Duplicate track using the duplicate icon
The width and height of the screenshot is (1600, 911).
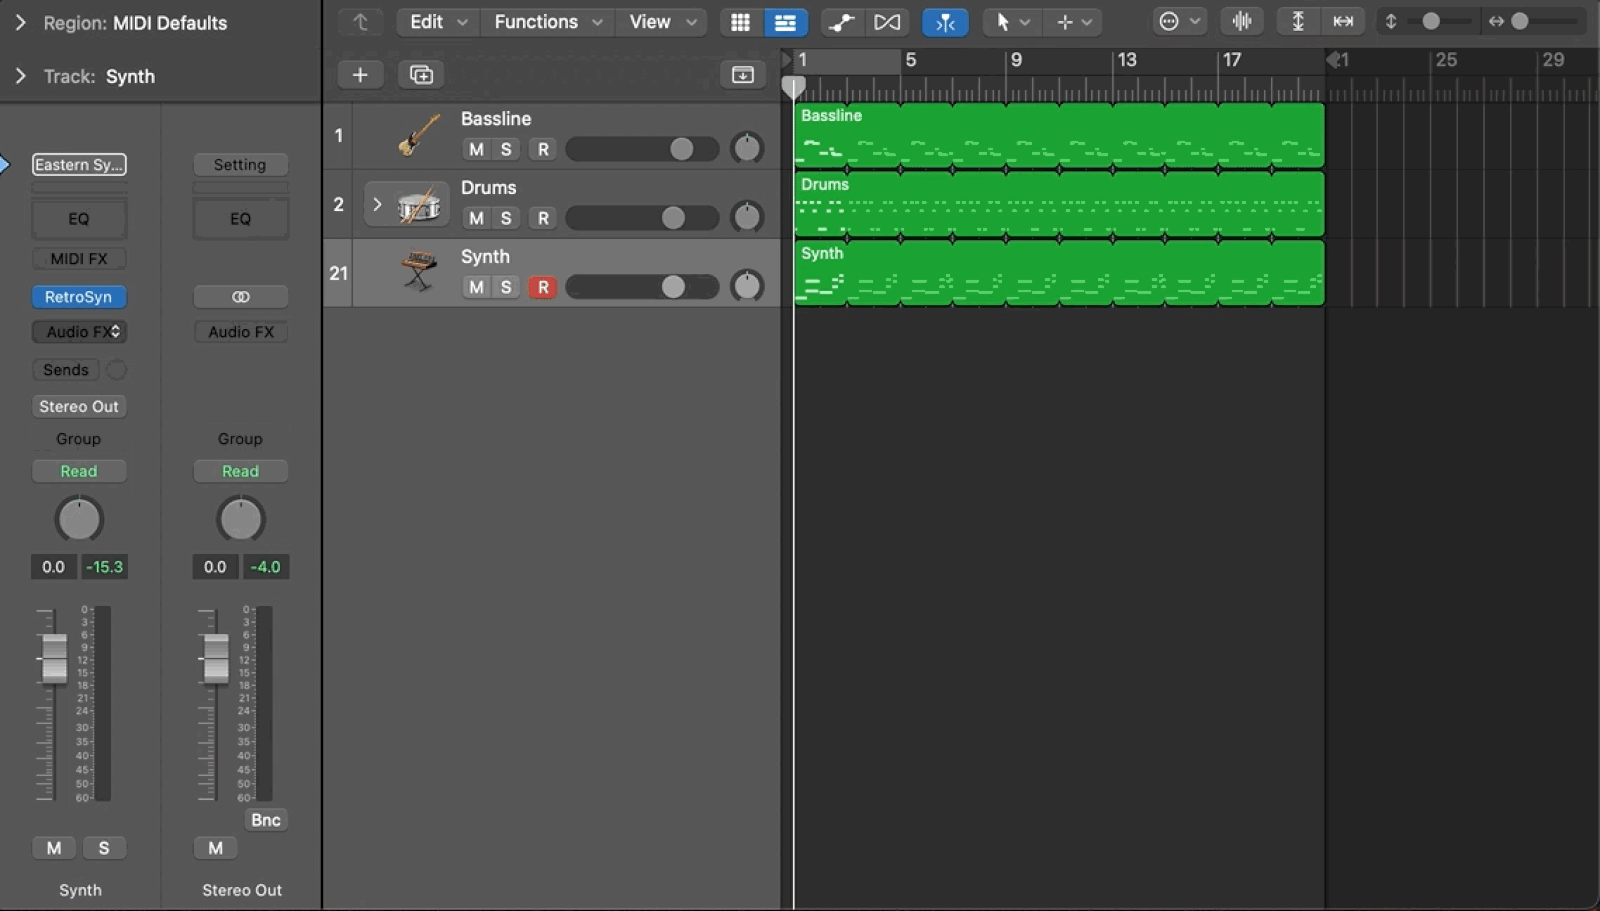tap(421, 74)
